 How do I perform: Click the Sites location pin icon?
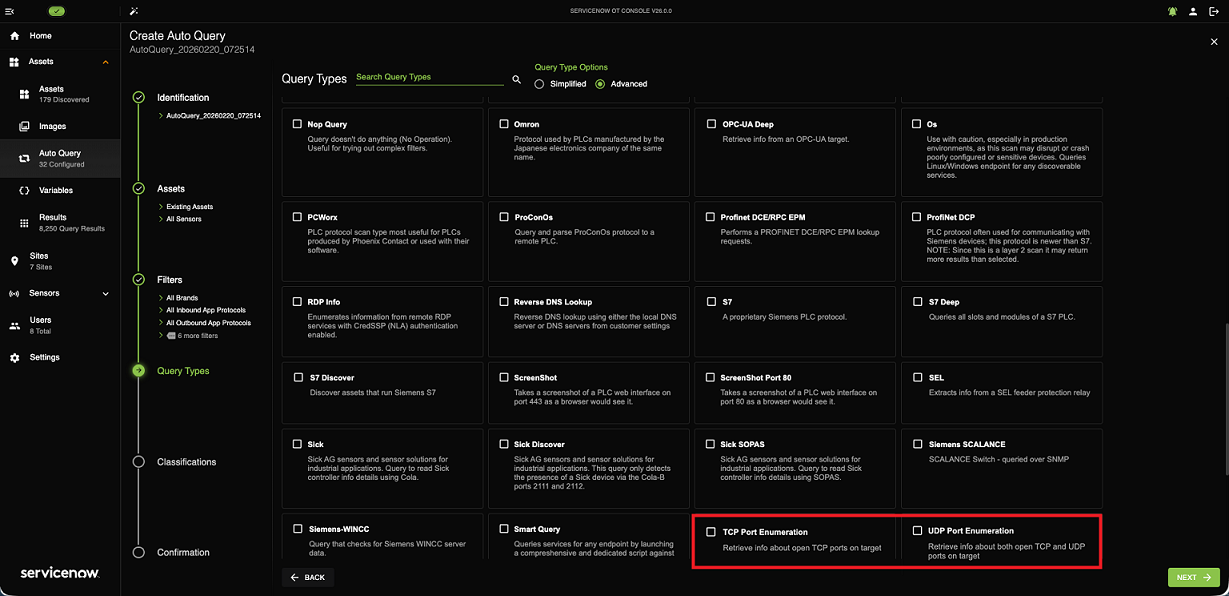[x=14, y=261]
